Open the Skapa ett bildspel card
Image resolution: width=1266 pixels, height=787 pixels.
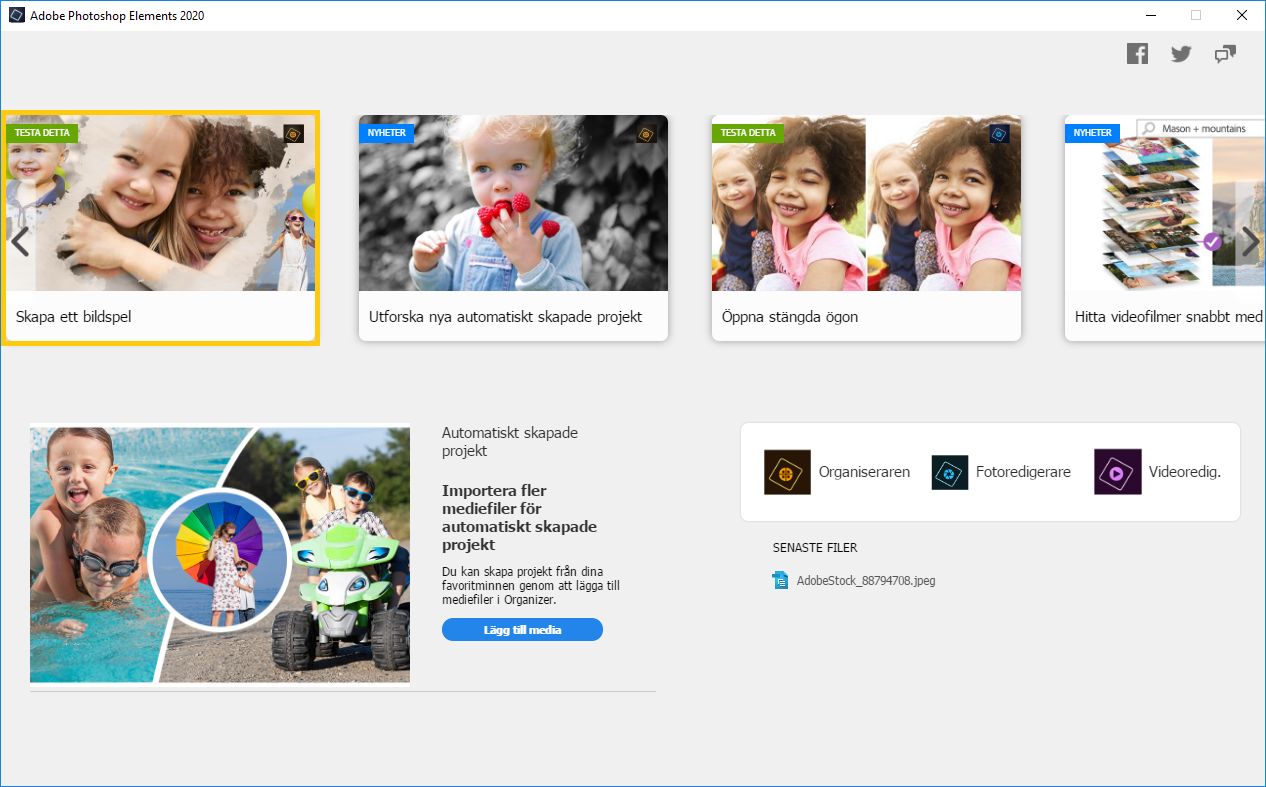point(161,228)
